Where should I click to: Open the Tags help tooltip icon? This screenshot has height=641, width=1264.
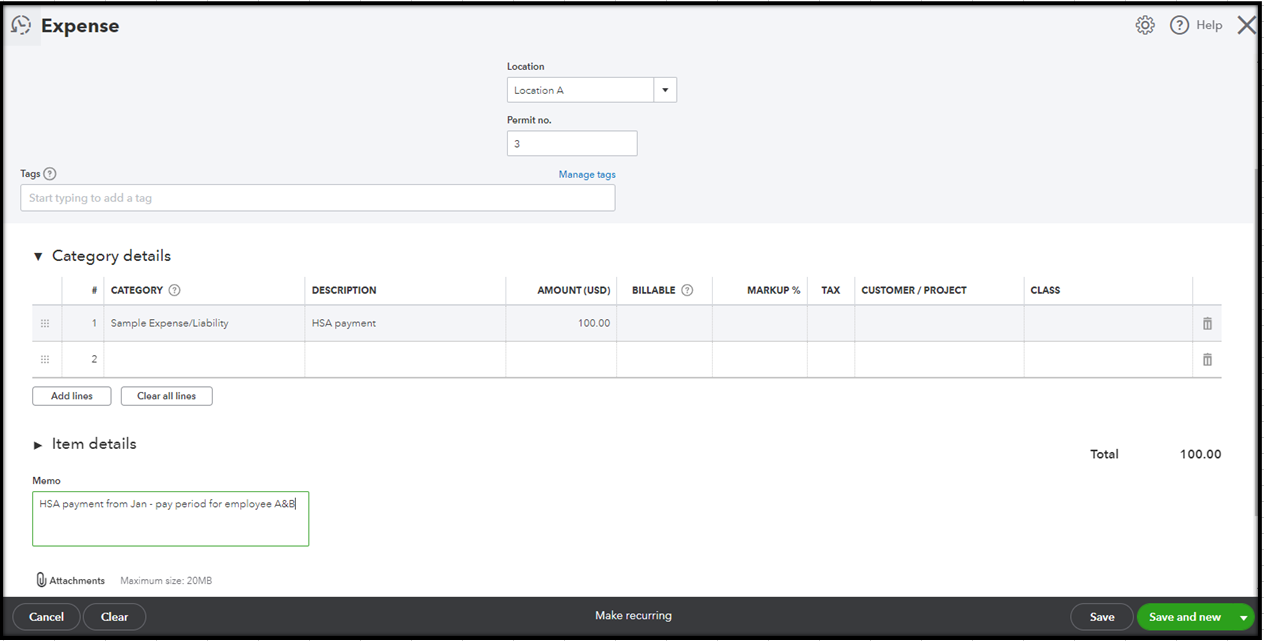point(50,173)
